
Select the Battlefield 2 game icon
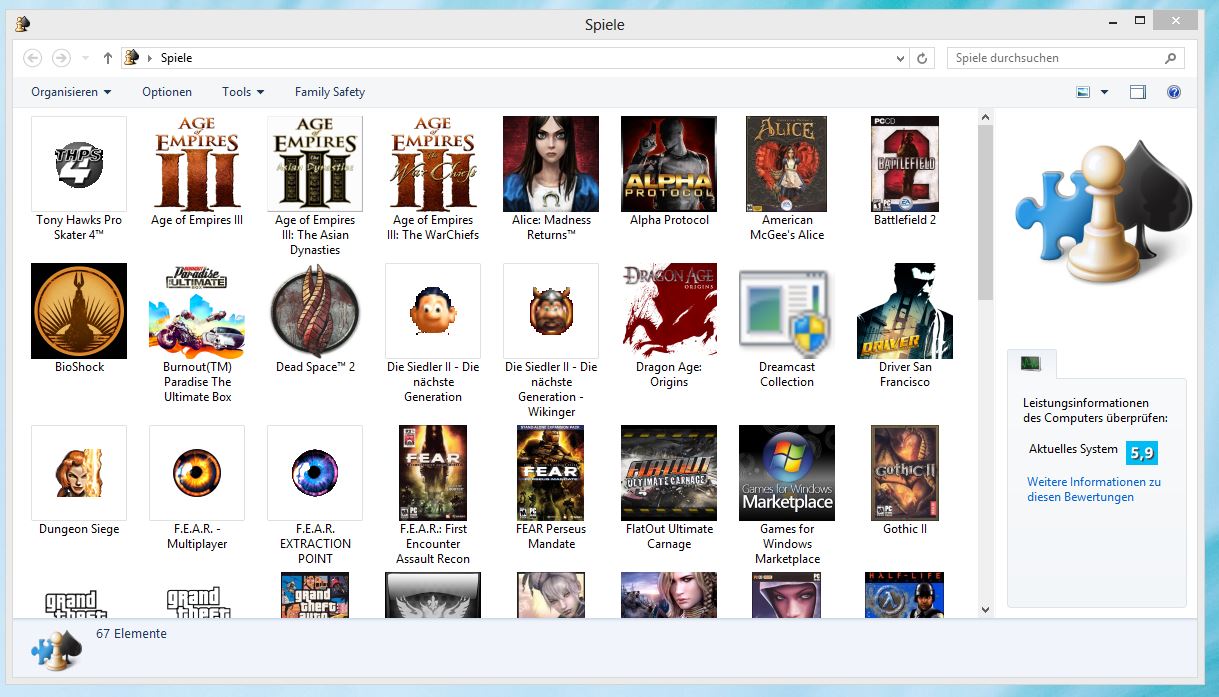(x=905, y=163)
